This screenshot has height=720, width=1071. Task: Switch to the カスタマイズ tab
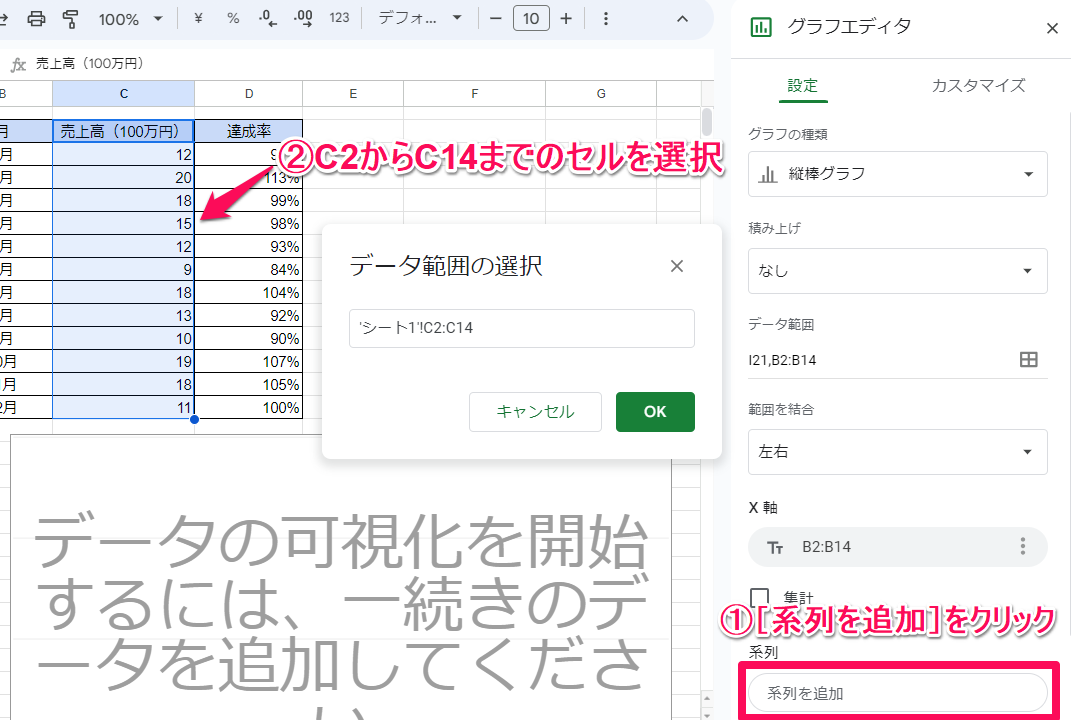coord(978,85)
